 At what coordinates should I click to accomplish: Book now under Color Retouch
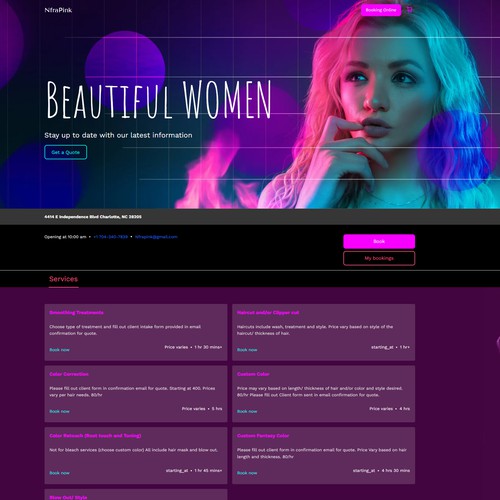59,473
